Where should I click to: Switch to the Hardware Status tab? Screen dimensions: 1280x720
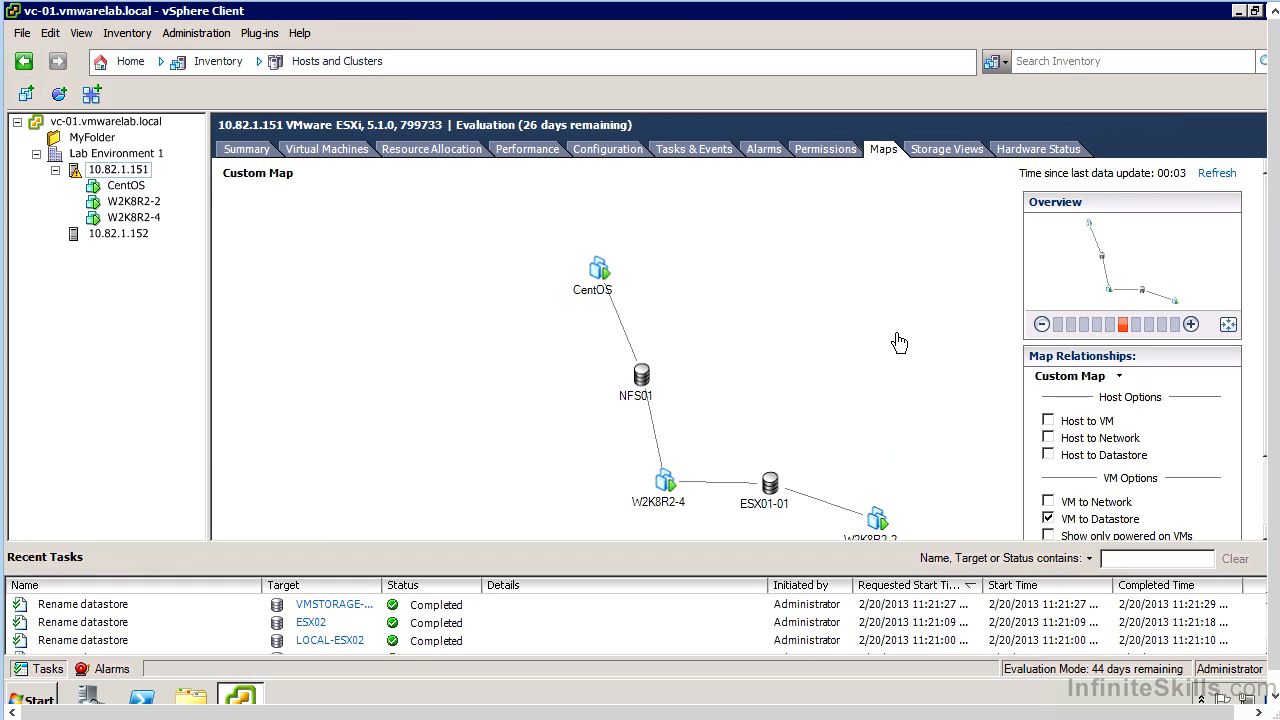click(1038, 149)
